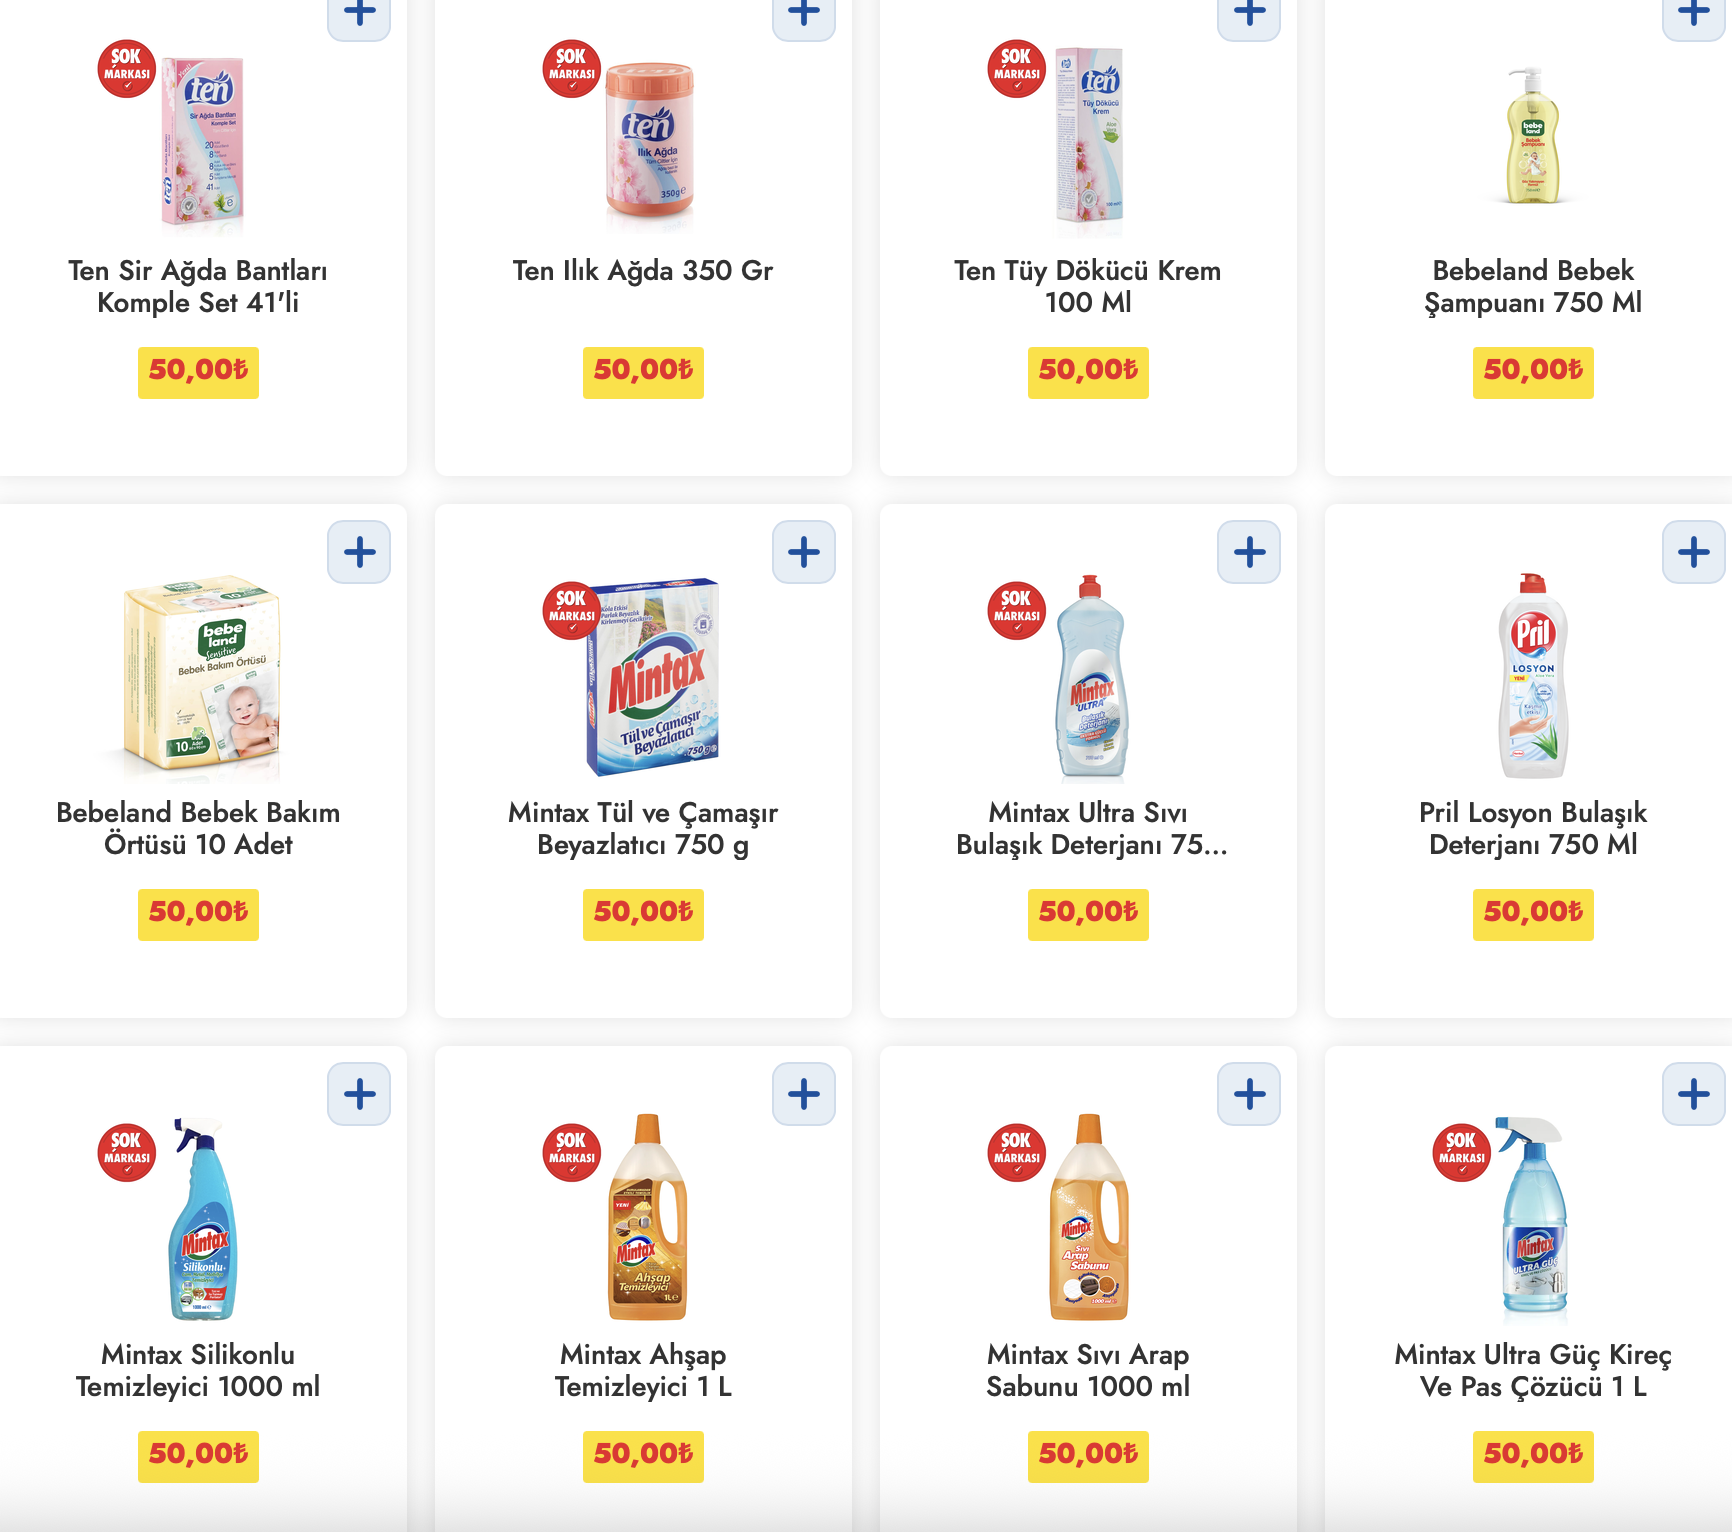Add Bebeland Bebek Bakım Örtüsü to cart

click(359, 552)
